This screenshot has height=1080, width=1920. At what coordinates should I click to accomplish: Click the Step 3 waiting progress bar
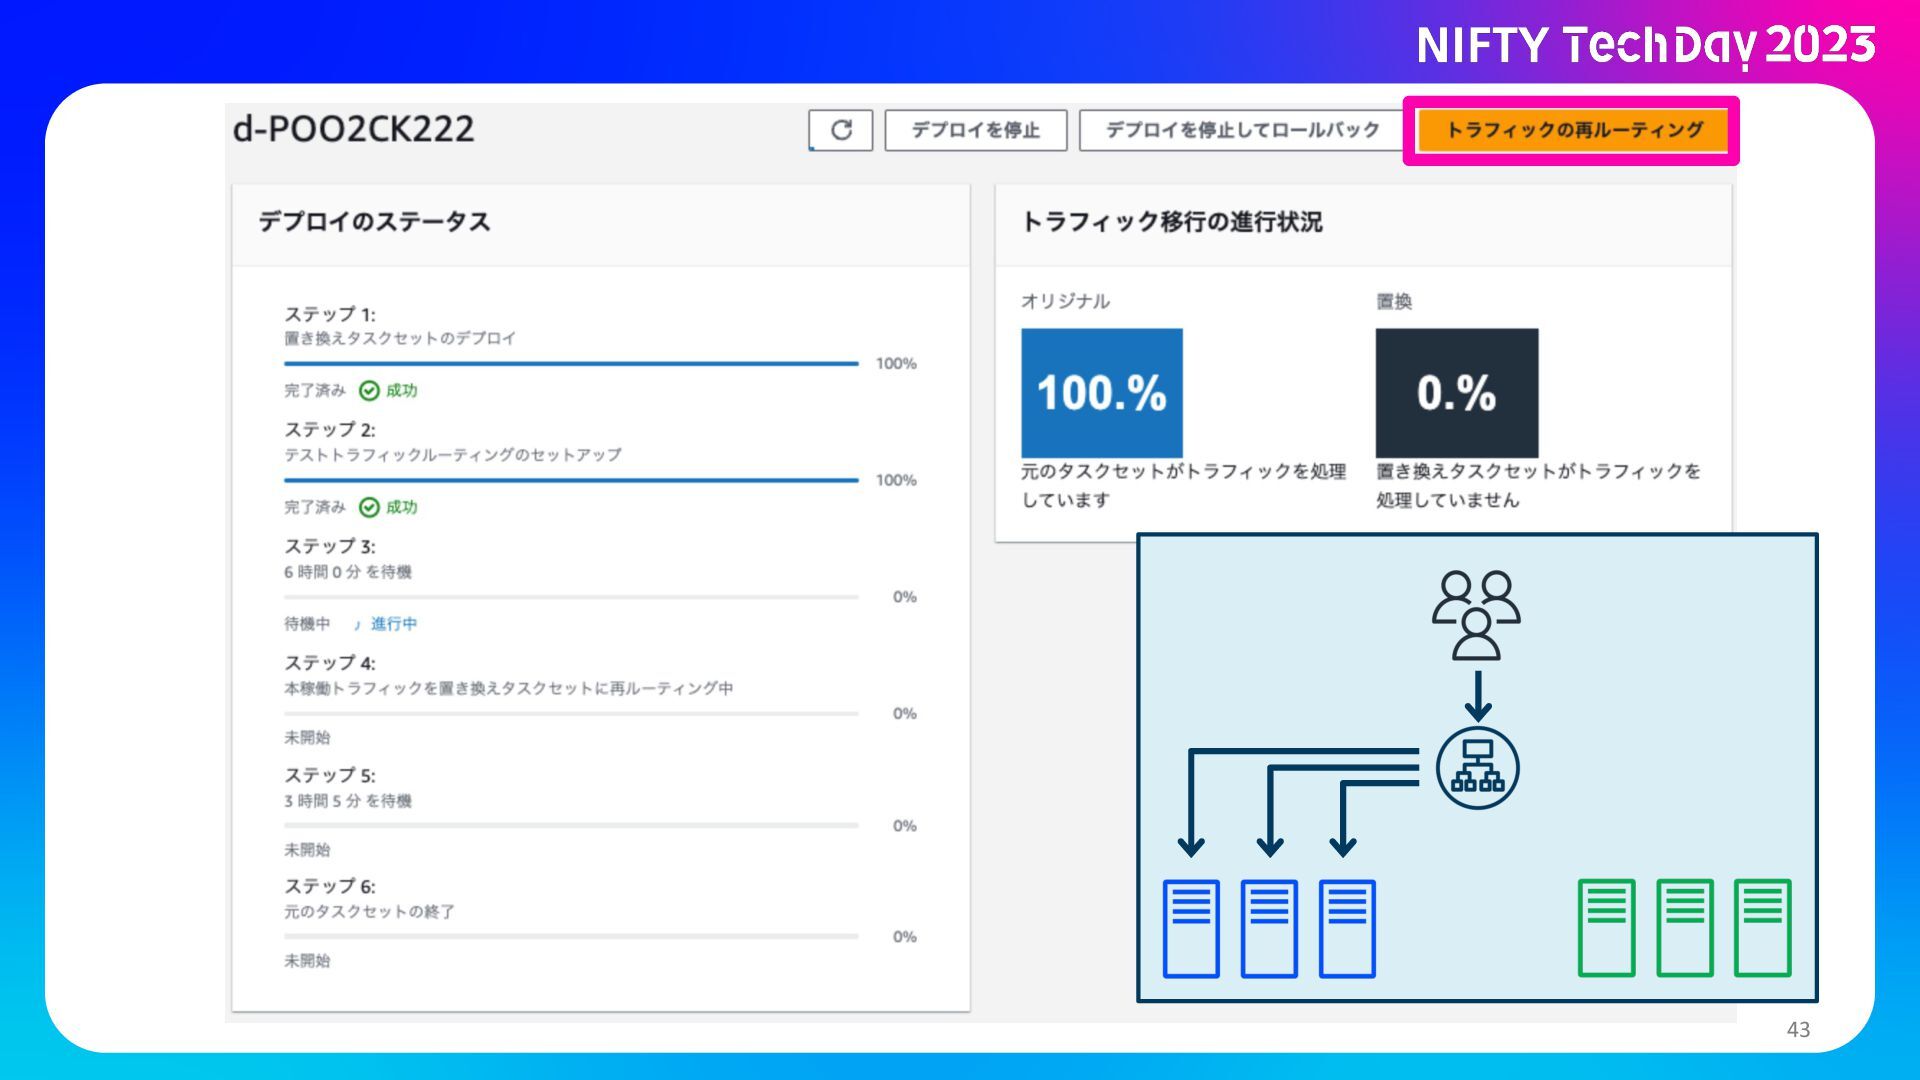[571, 597]
